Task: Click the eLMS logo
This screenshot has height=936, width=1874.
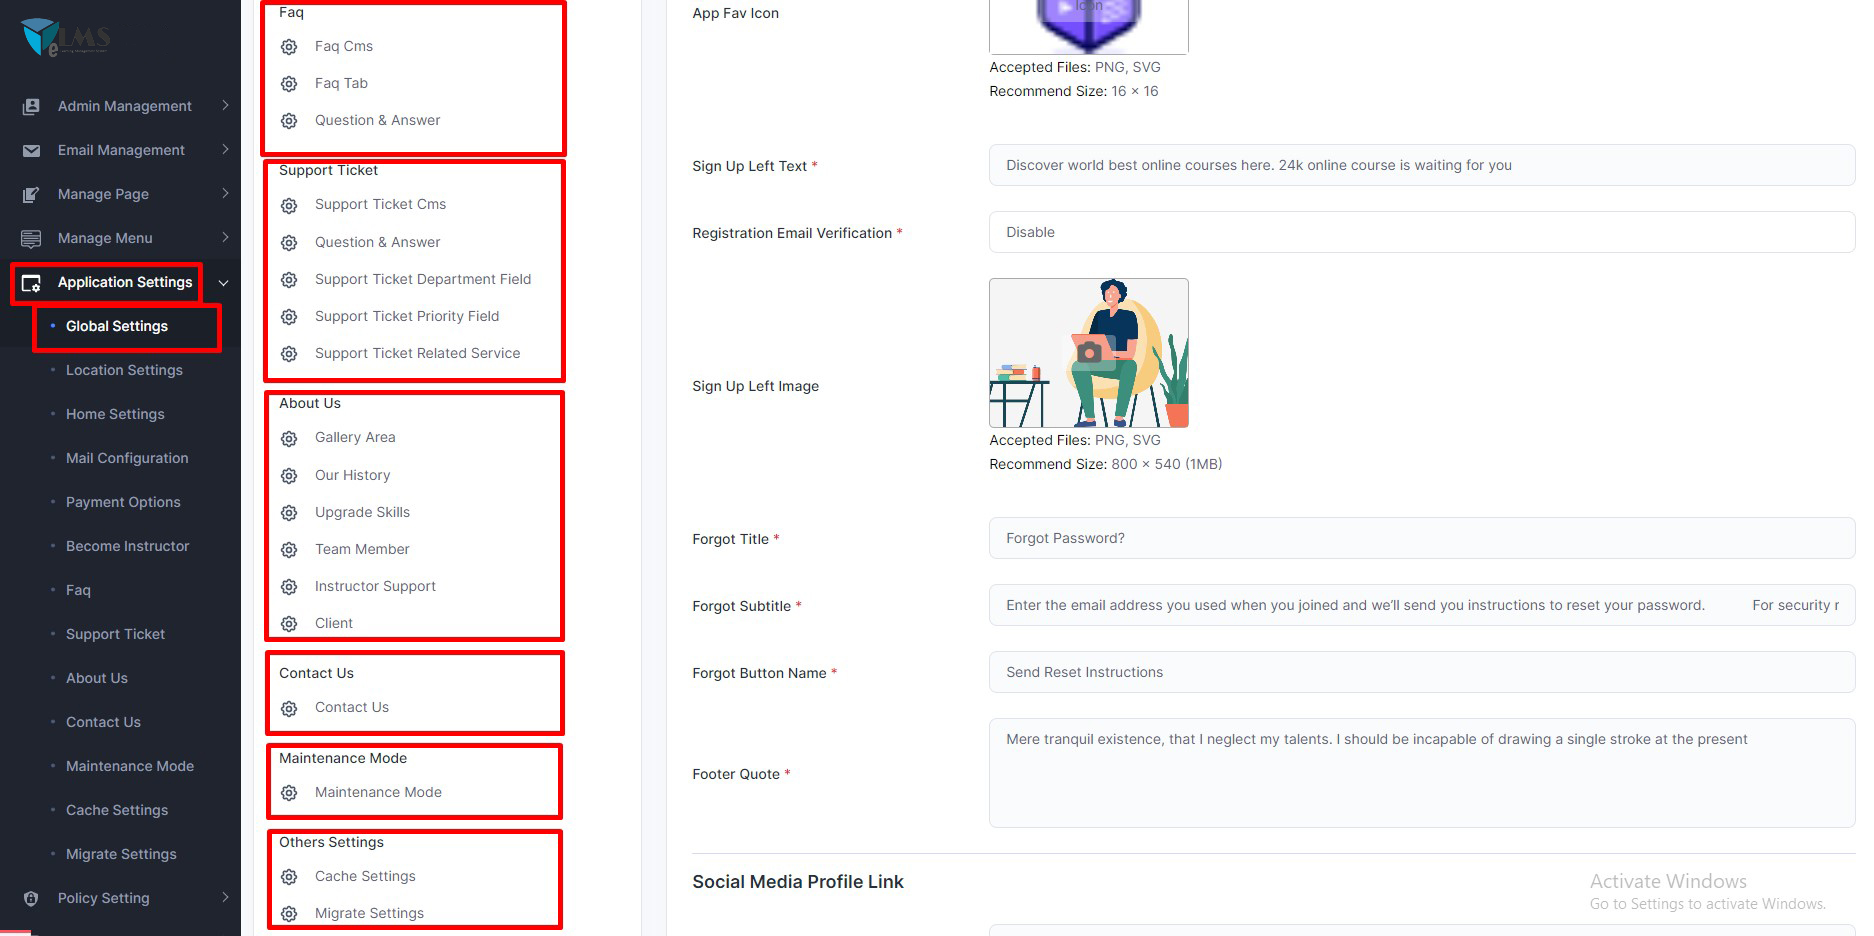Action: (x=66, y=38)
